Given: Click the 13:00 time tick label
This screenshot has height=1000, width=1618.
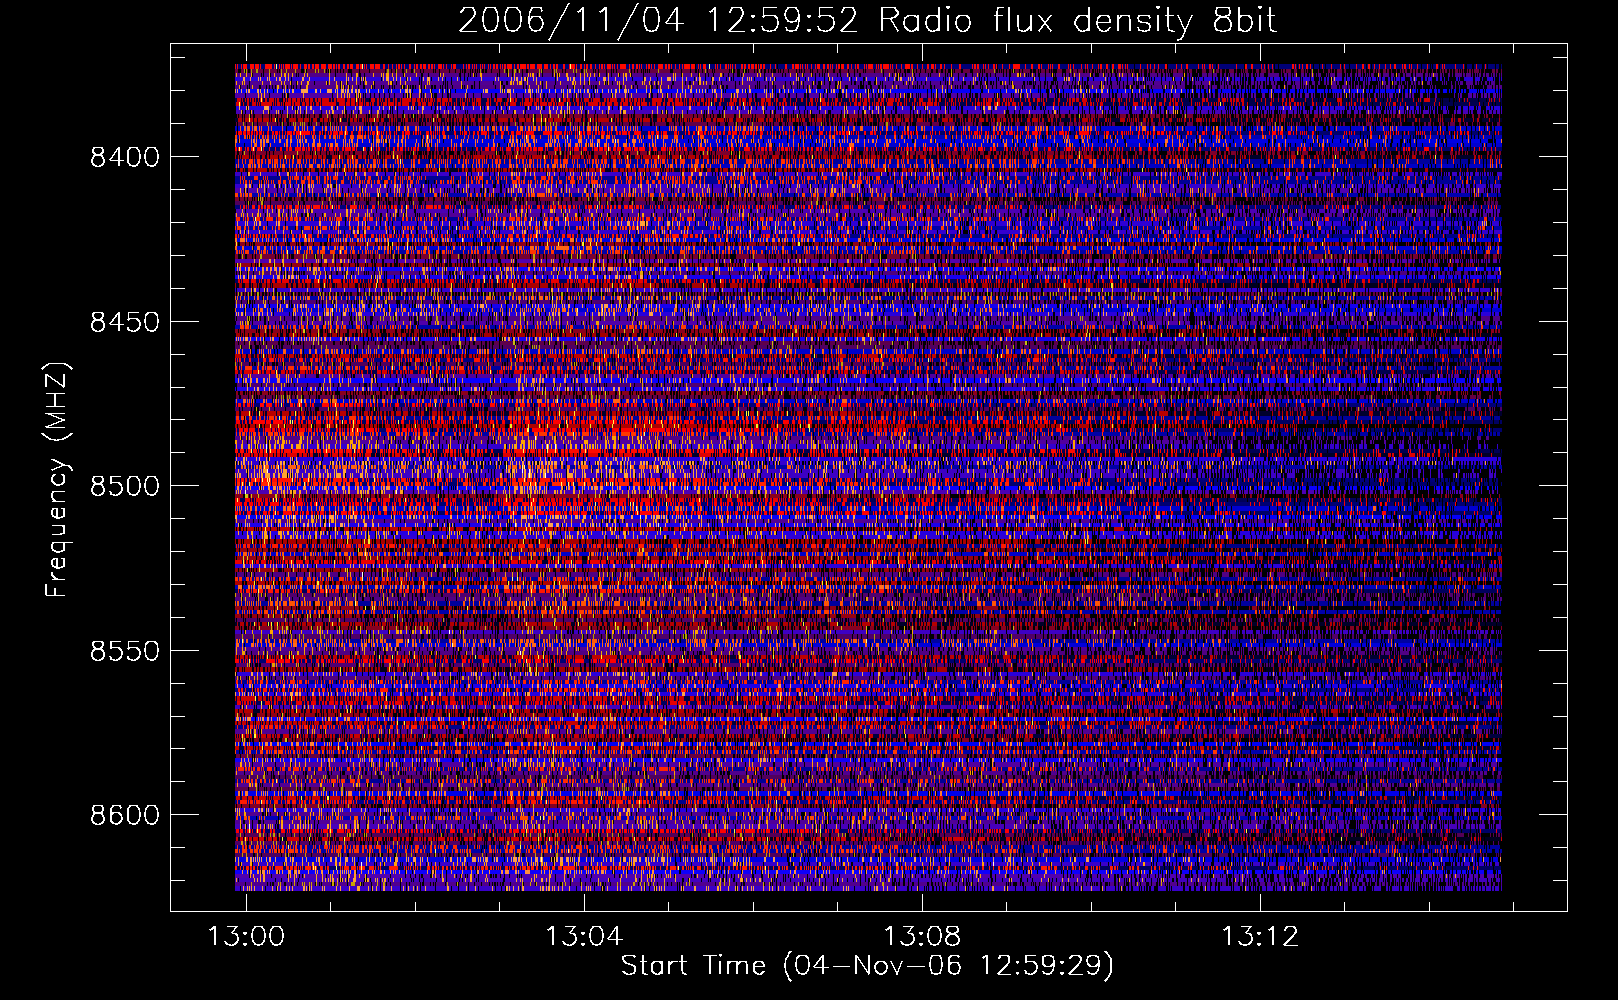Looking at the screenshot, I should (x=246, y=936).
